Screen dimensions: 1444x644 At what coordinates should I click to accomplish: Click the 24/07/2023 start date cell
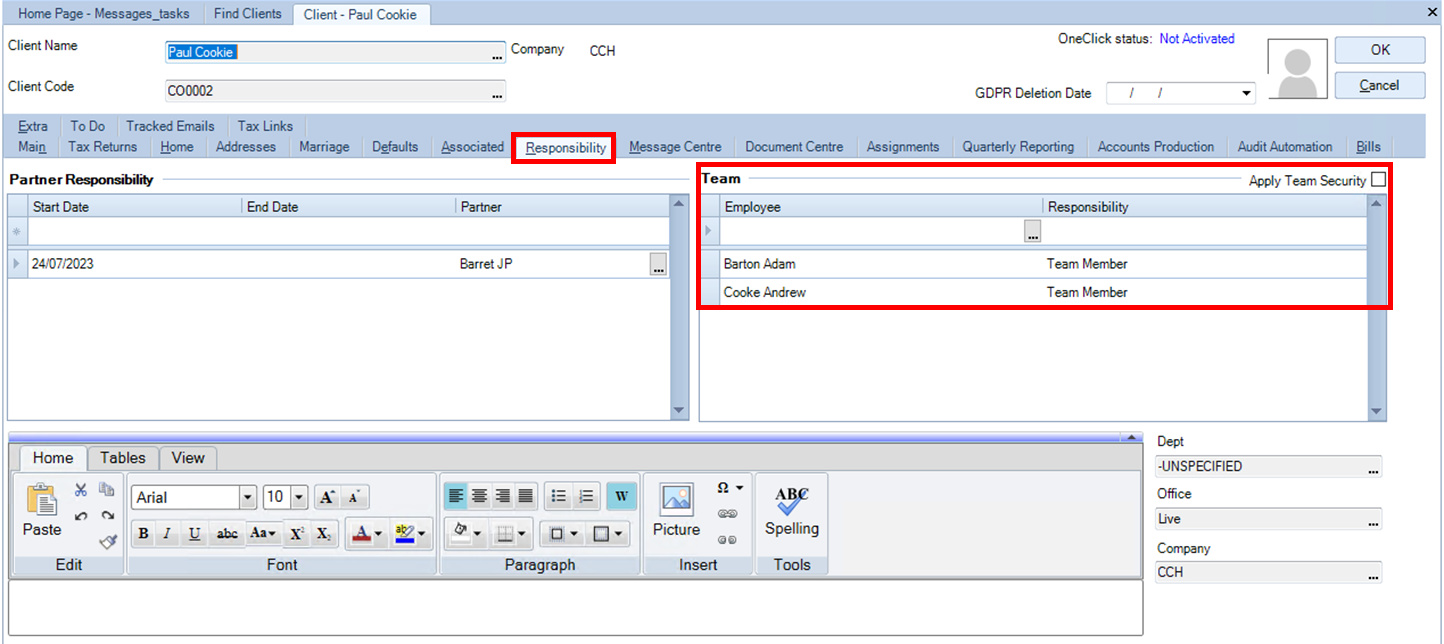pos(135,265)
